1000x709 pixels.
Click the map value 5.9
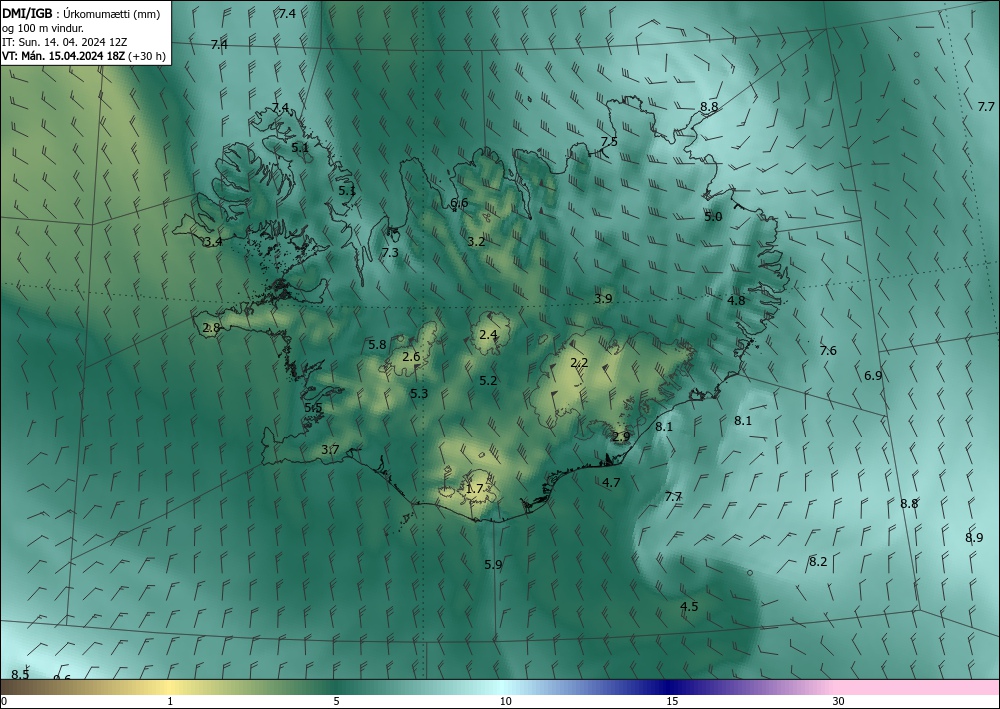coord(493,564)
